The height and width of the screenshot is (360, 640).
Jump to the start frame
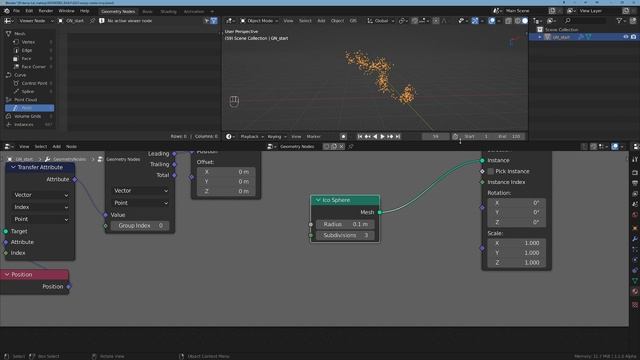point(360,136)
